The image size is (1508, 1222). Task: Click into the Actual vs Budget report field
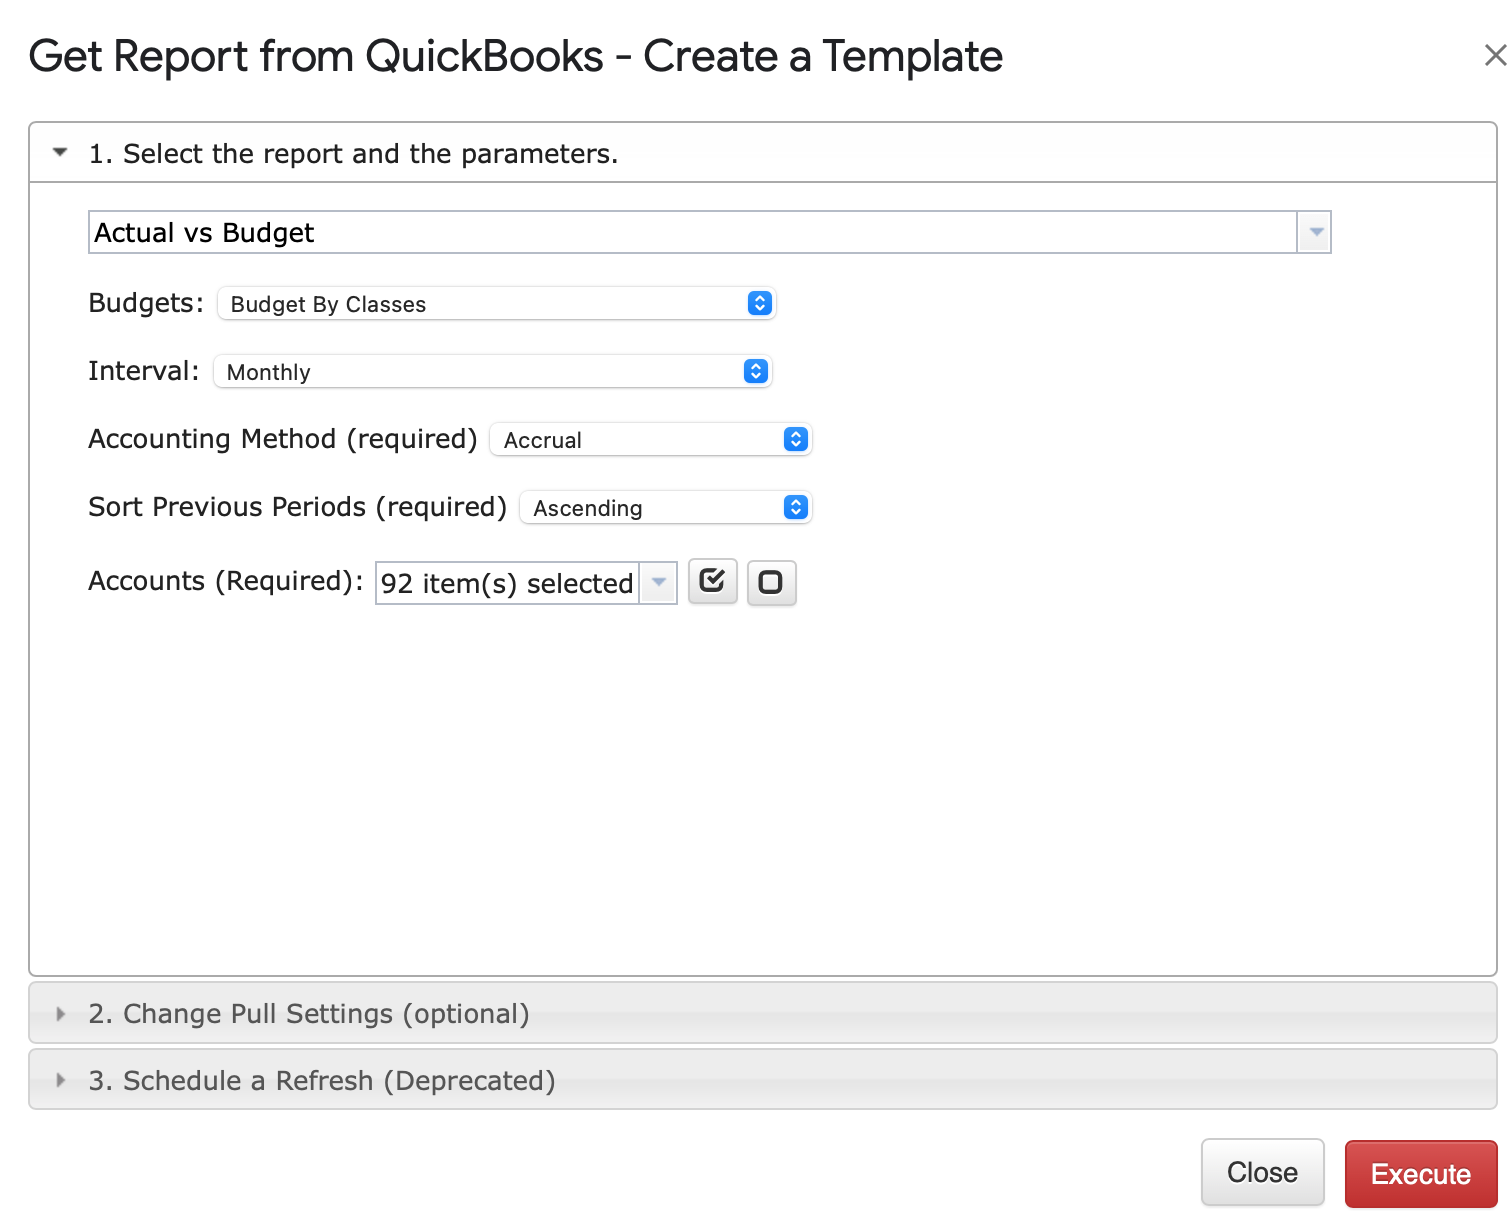coord(693,232)
